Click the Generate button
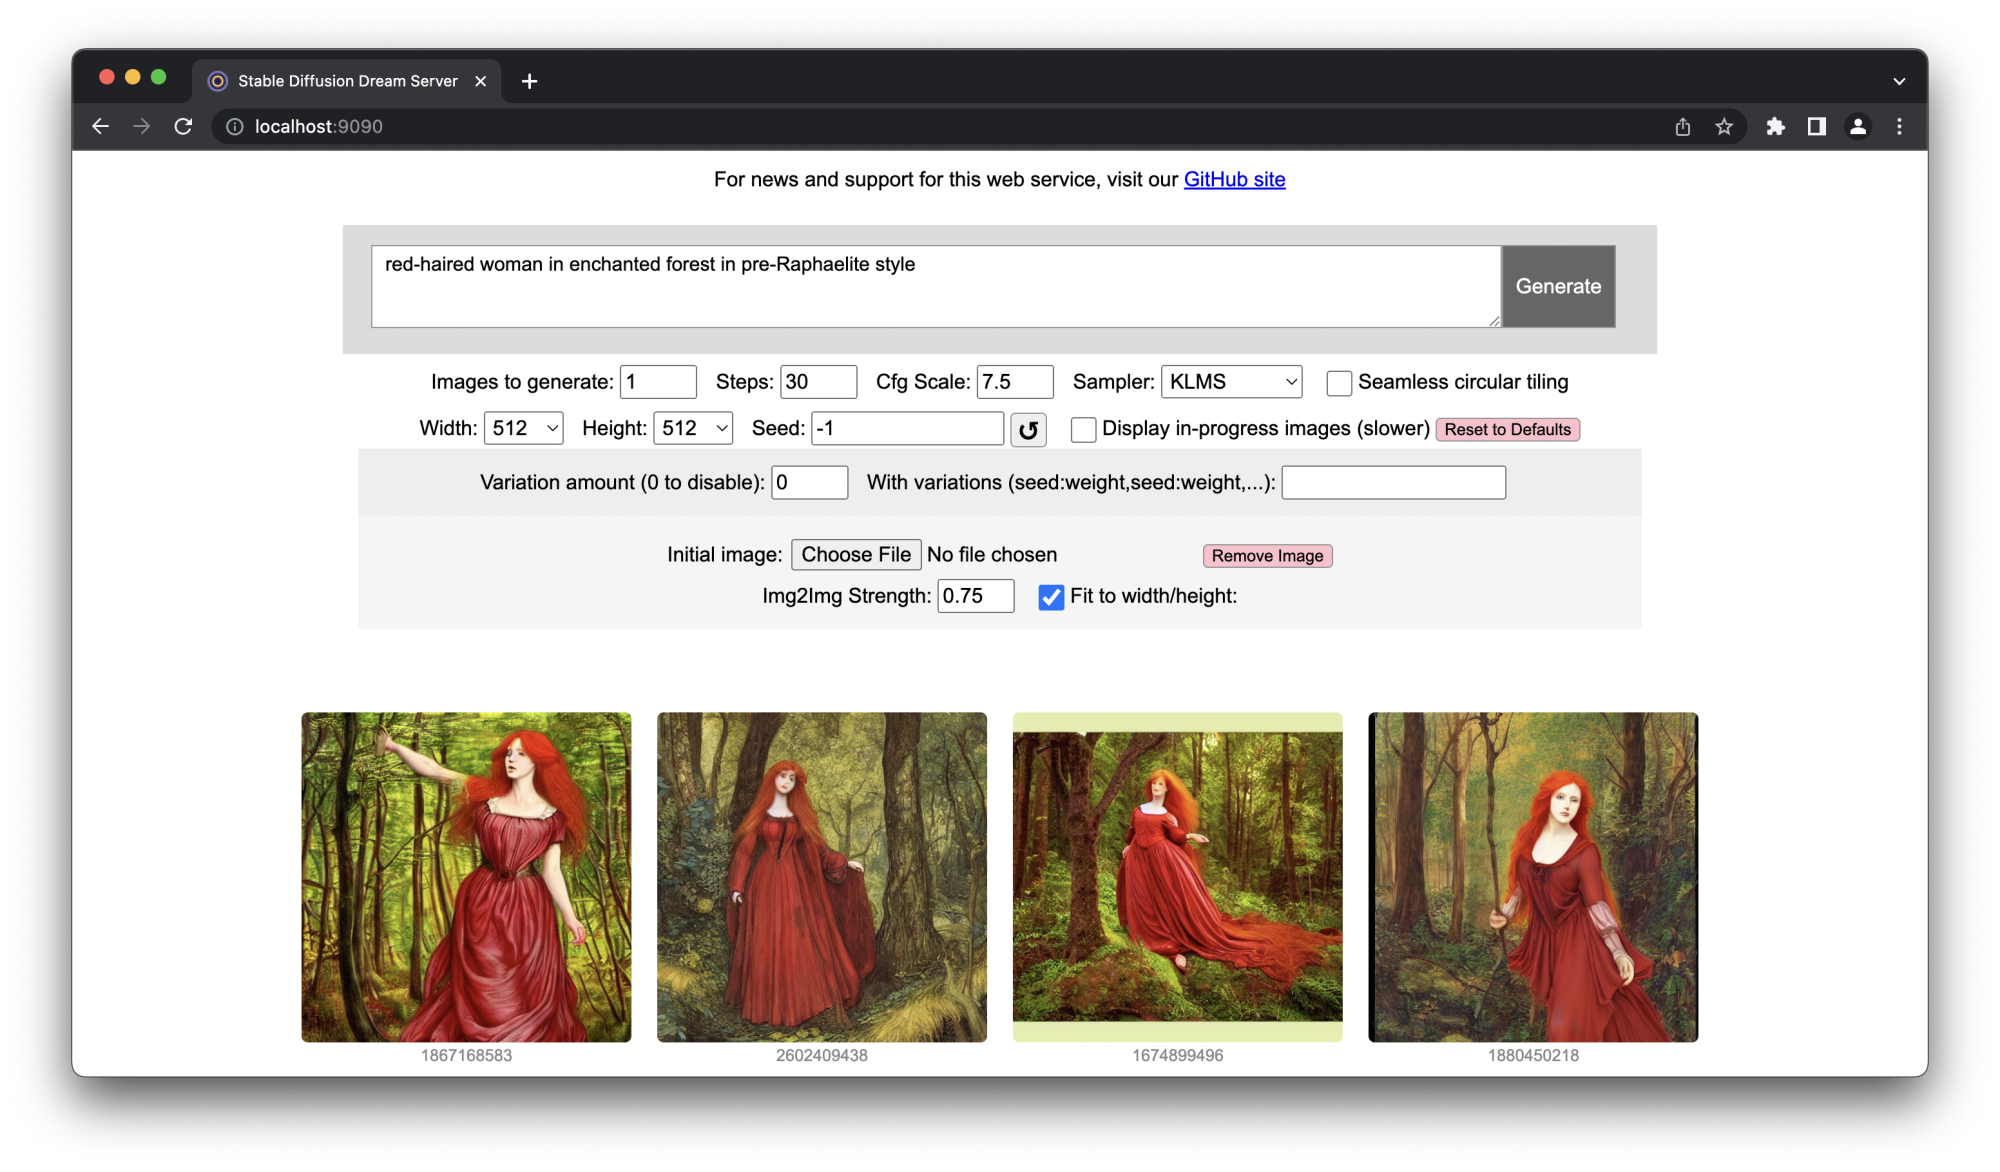 [x=1557, y=287]
